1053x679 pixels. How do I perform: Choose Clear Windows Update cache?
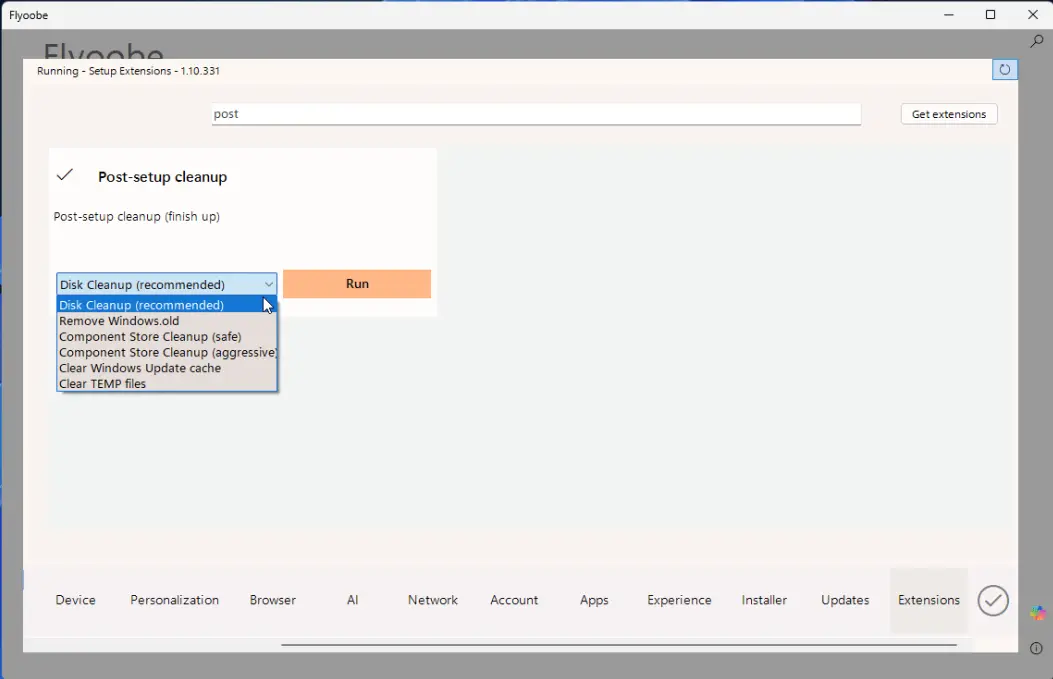pos(166,368)
